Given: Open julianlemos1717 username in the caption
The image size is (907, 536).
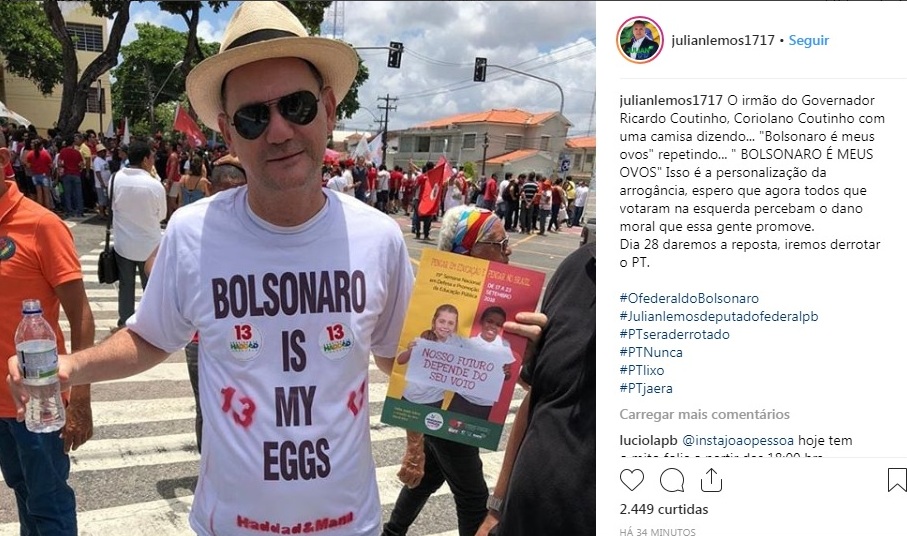Looking at the screenshot, I should point(671,101).
